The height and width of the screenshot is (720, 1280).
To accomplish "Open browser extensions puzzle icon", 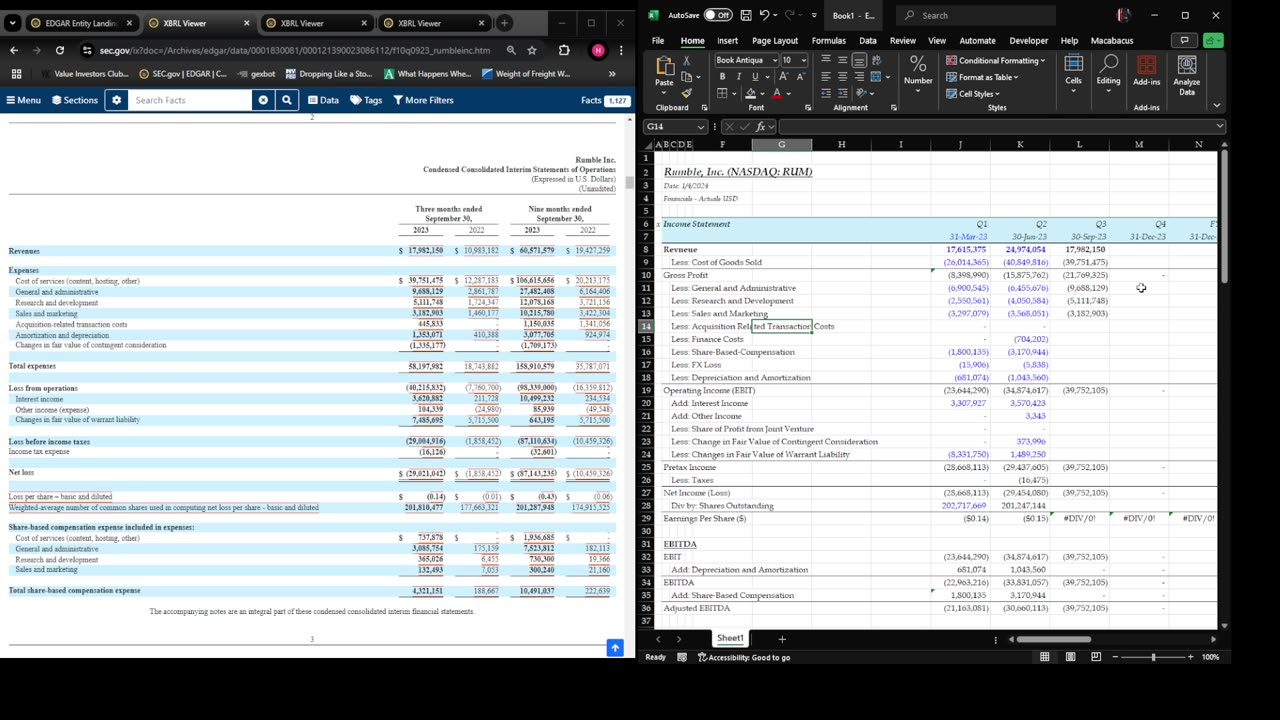I will point(564,50).
